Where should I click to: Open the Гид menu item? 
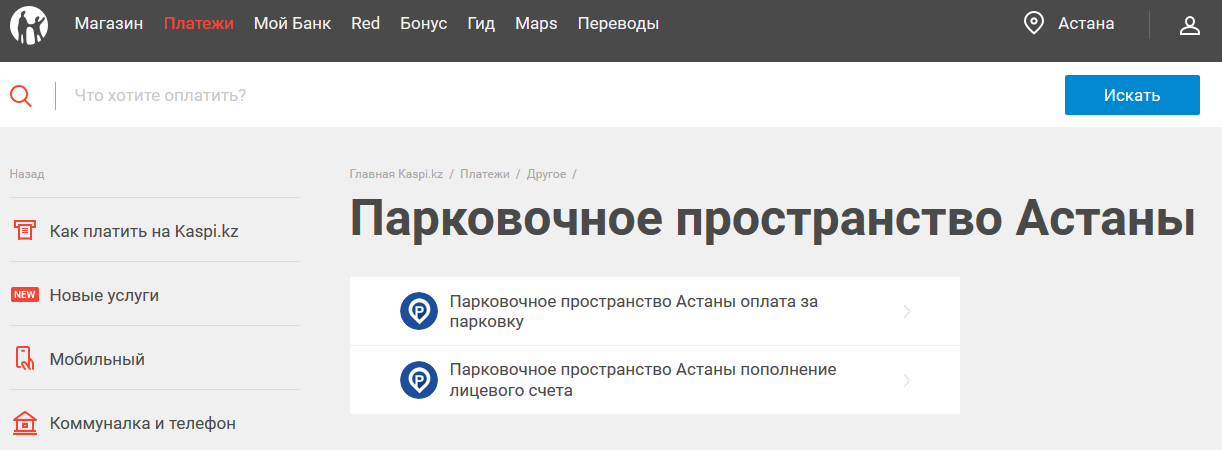(x=481, y=23)
